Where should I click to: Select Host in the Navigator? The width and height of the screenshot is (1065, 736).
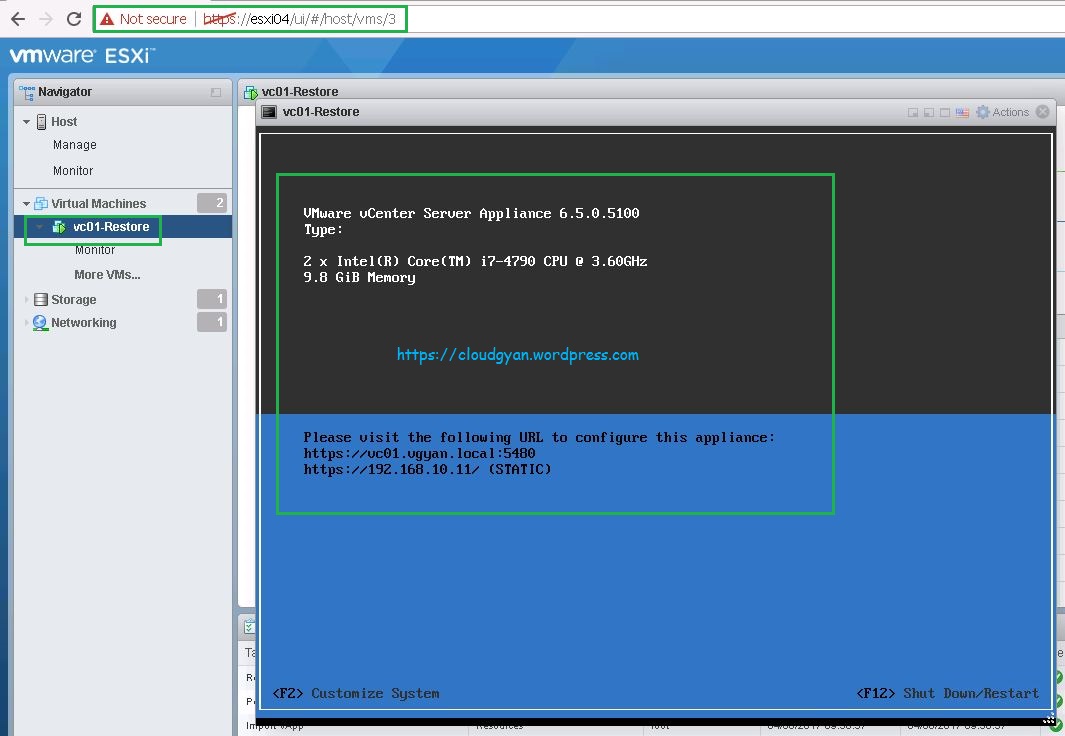(x=64, y=122)
